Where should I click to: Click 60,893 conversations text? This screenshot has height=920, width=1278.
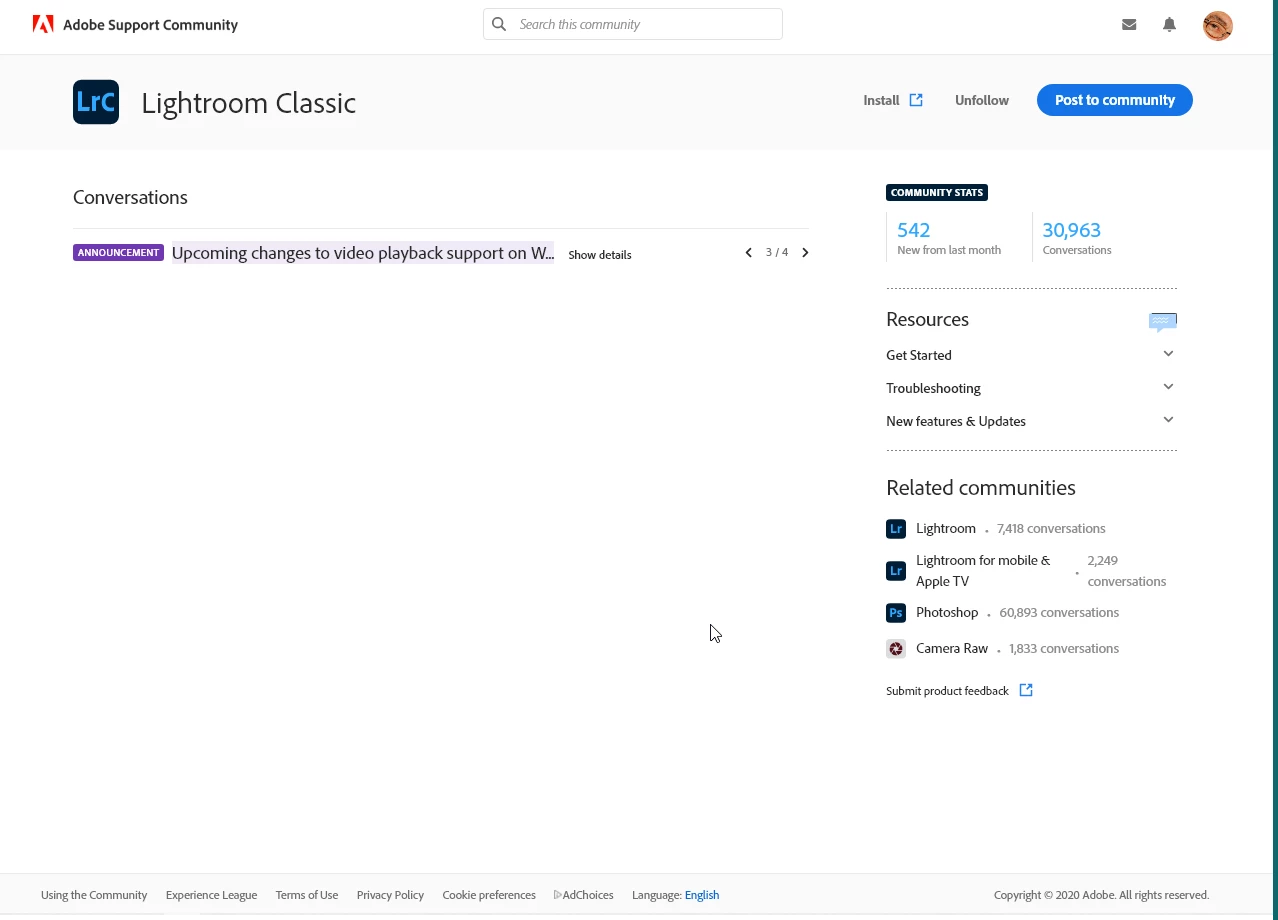point(1059,612)
